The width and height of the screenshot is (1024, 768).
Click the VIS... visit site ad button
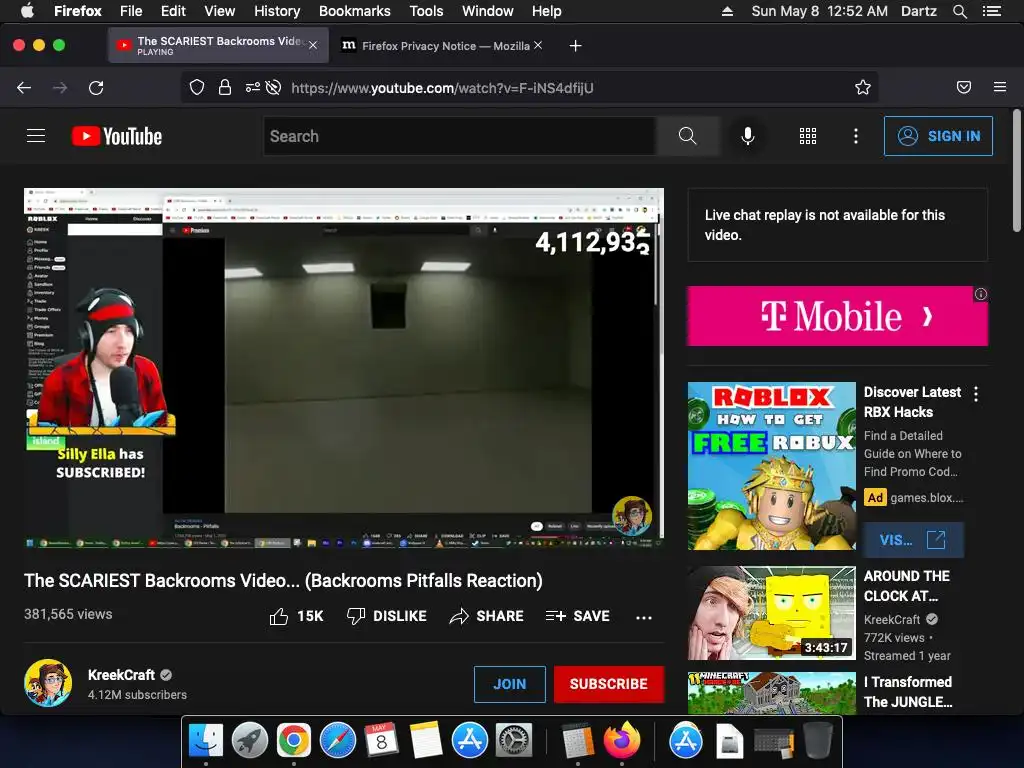click(912, 540)
